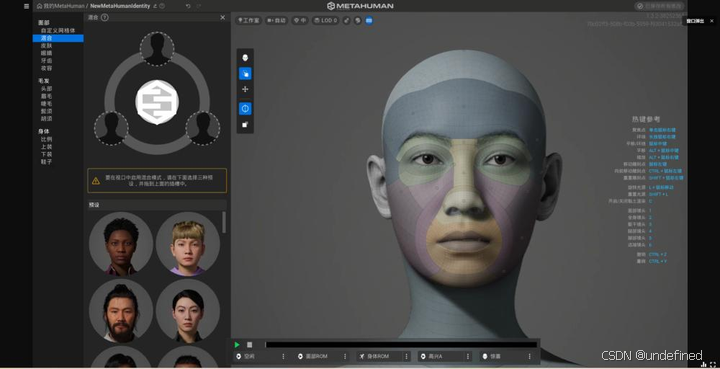Choose the dark-skinned curly hair preset
The height and width of the screenshot is (369, 720).
[121, 244]
